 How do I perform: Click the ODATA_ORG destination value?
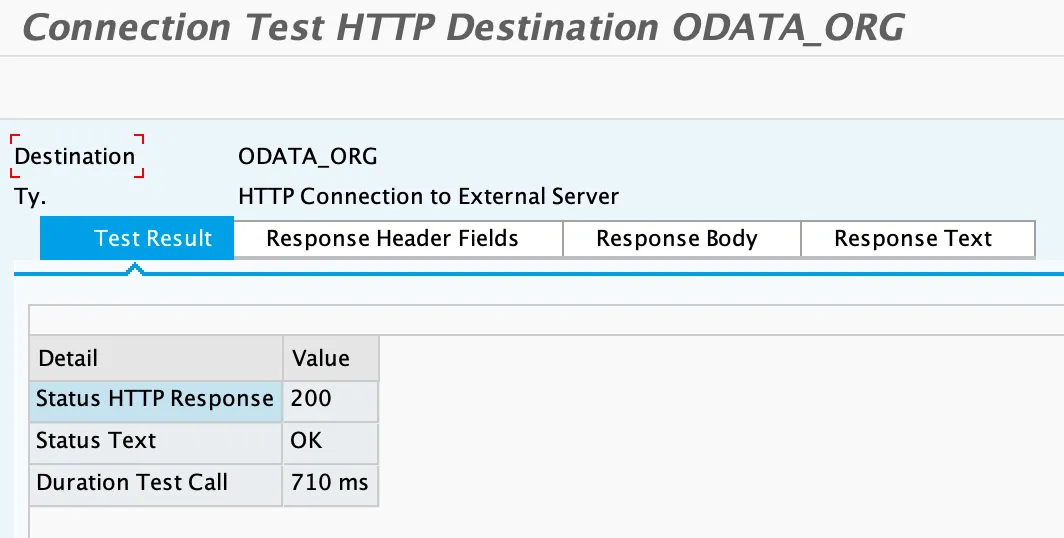[308, 157]
